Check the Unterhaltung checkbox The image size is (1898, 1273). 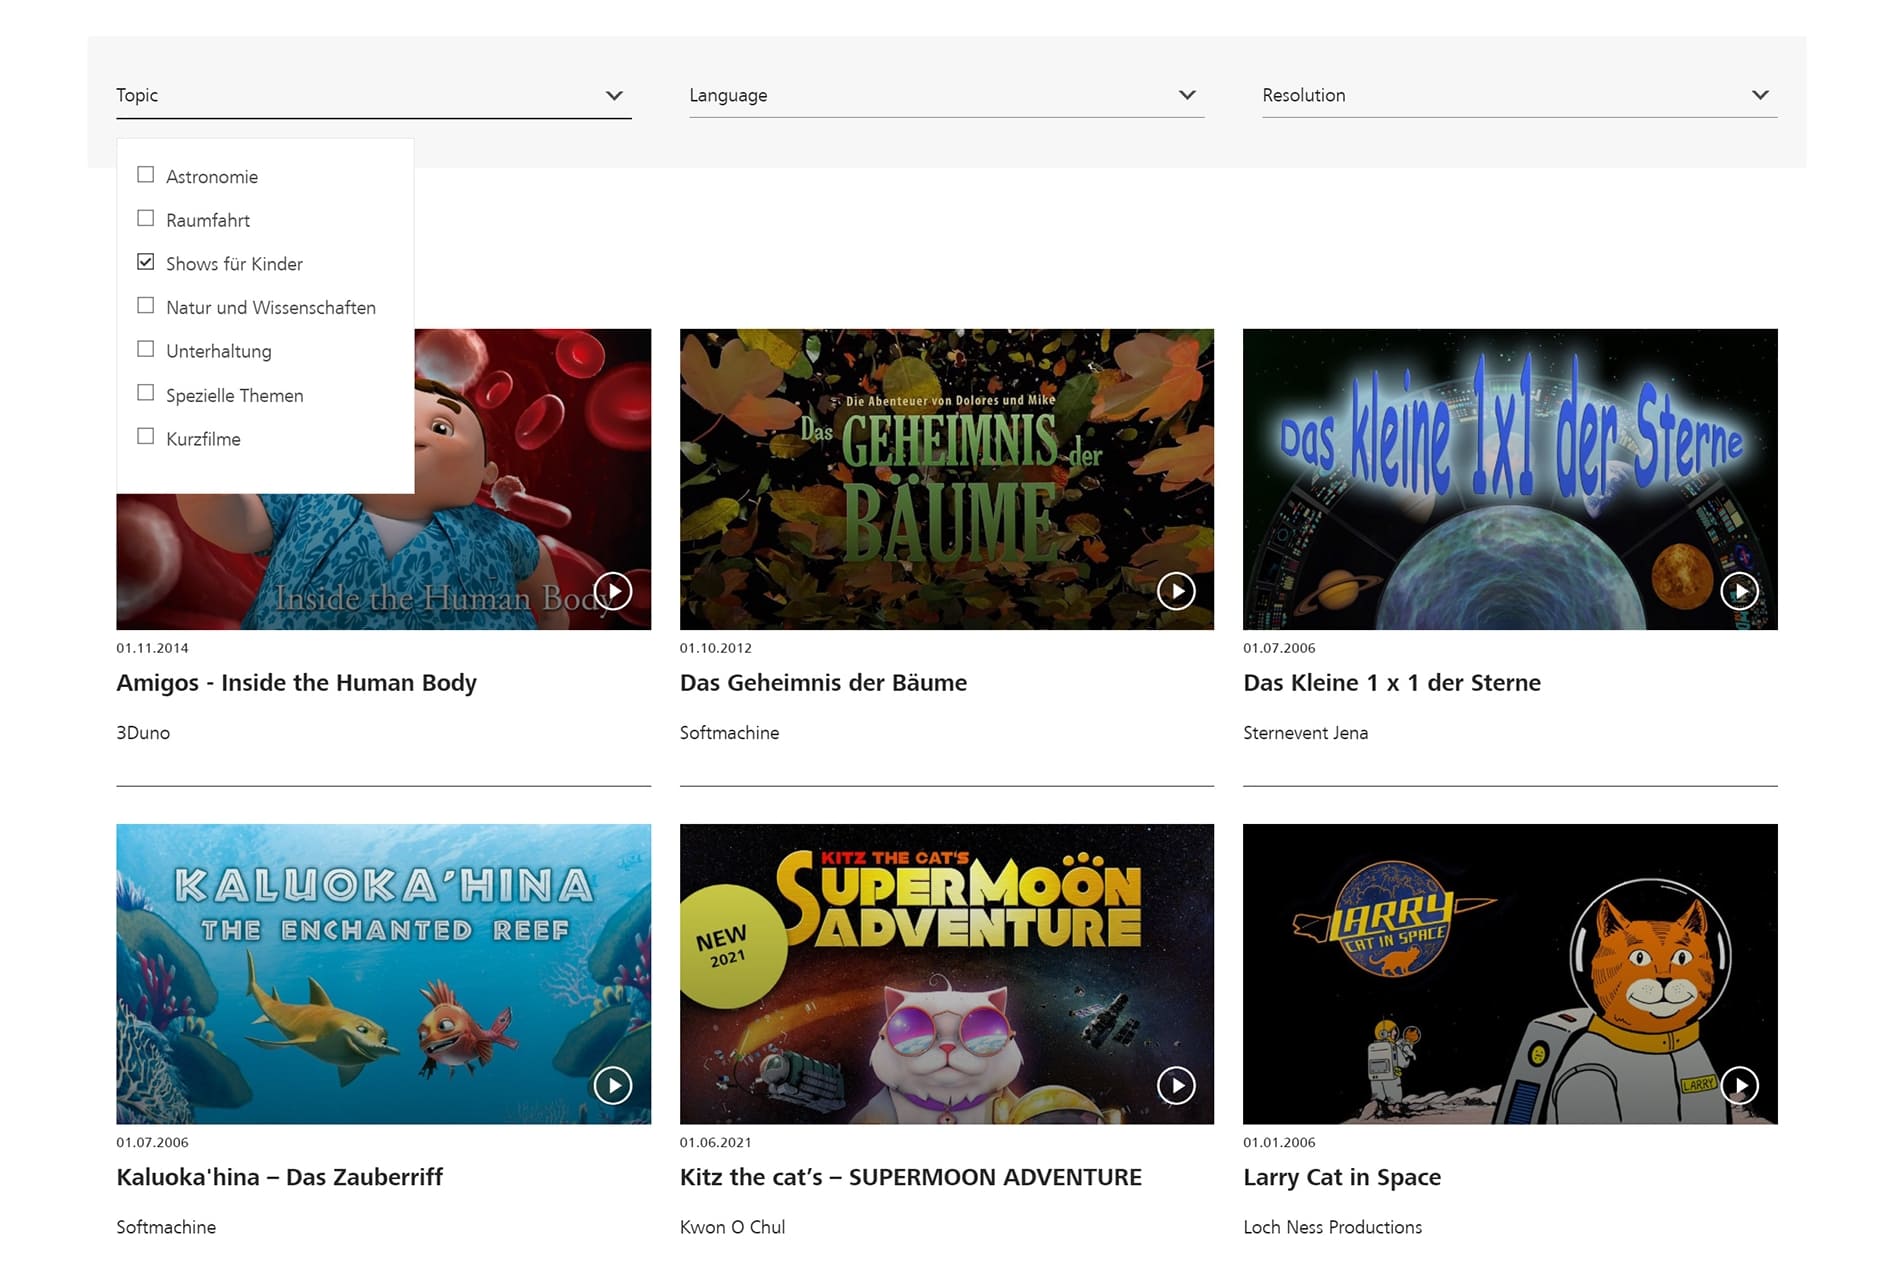[x=146, y=348]
